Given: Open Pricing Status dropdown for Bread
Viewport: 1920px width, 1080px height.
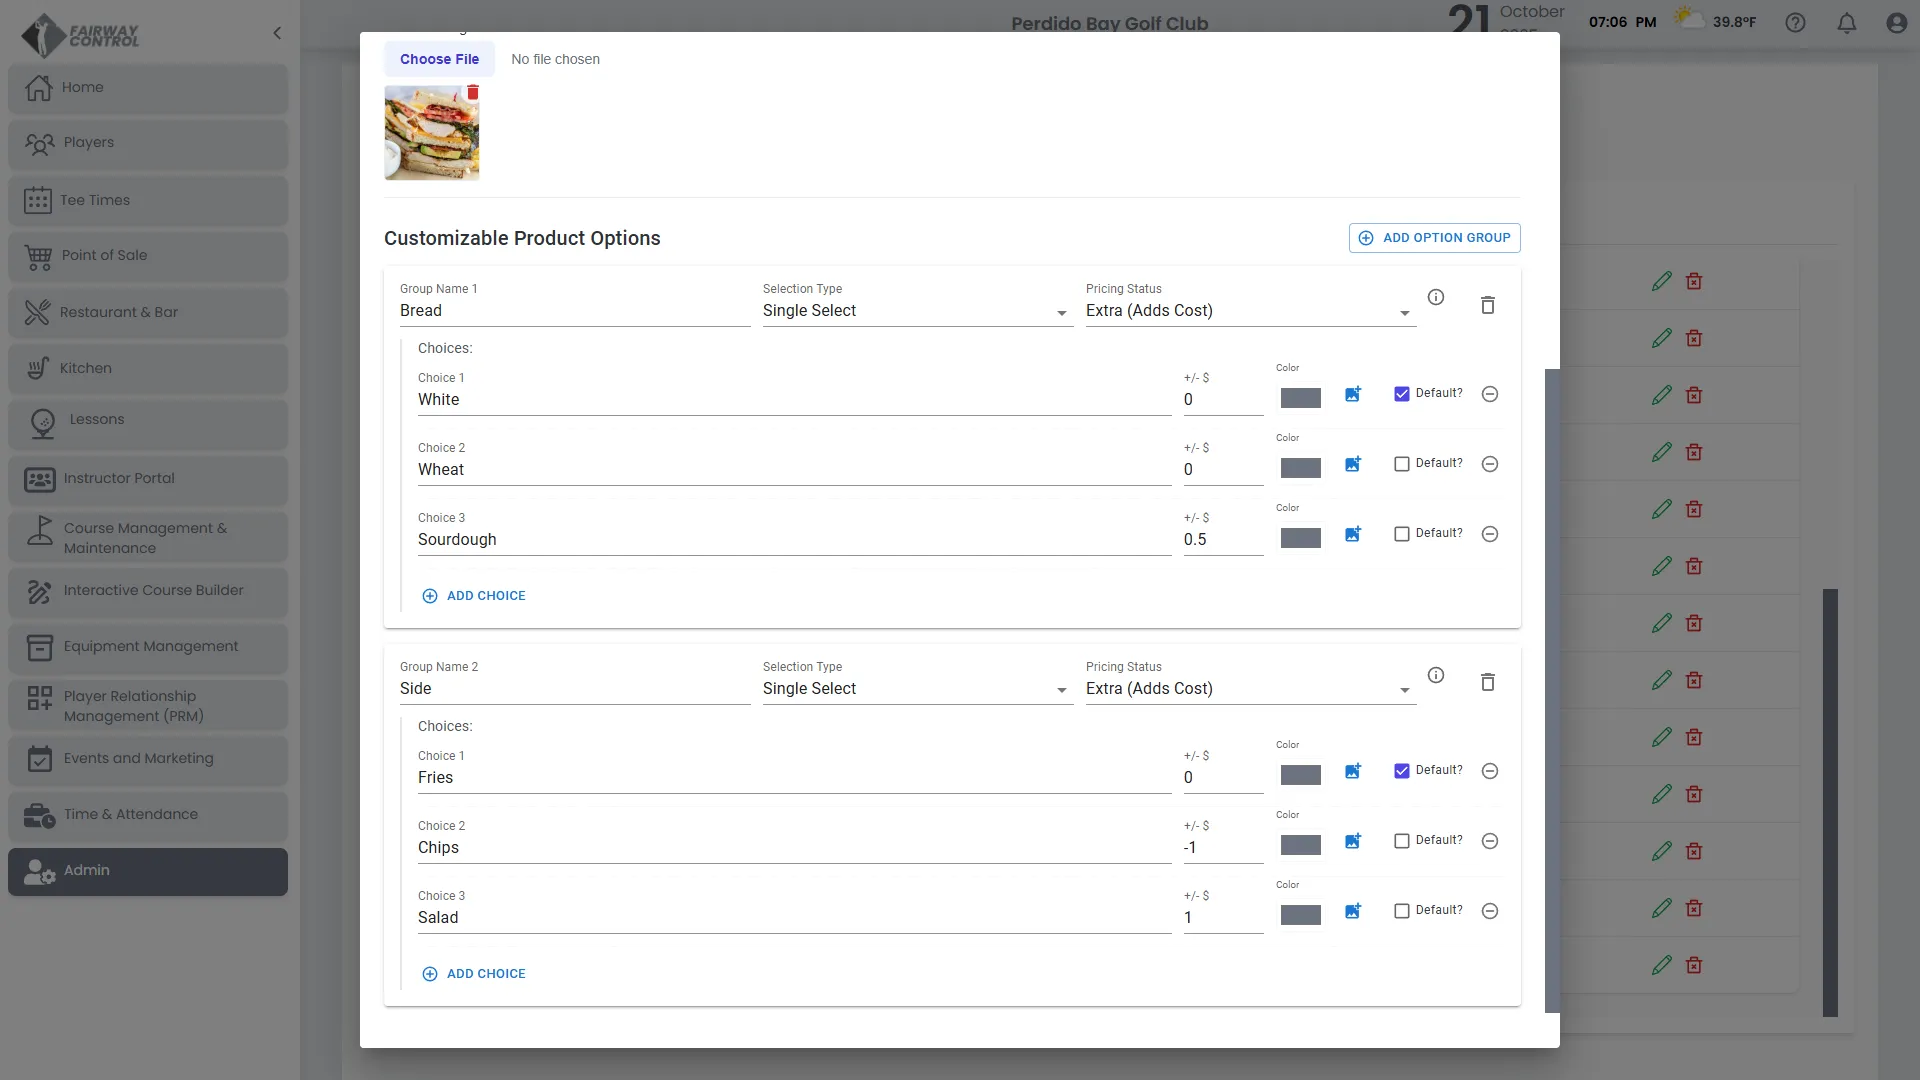Looking at the screenshot, I should [x=1249, y=311].
